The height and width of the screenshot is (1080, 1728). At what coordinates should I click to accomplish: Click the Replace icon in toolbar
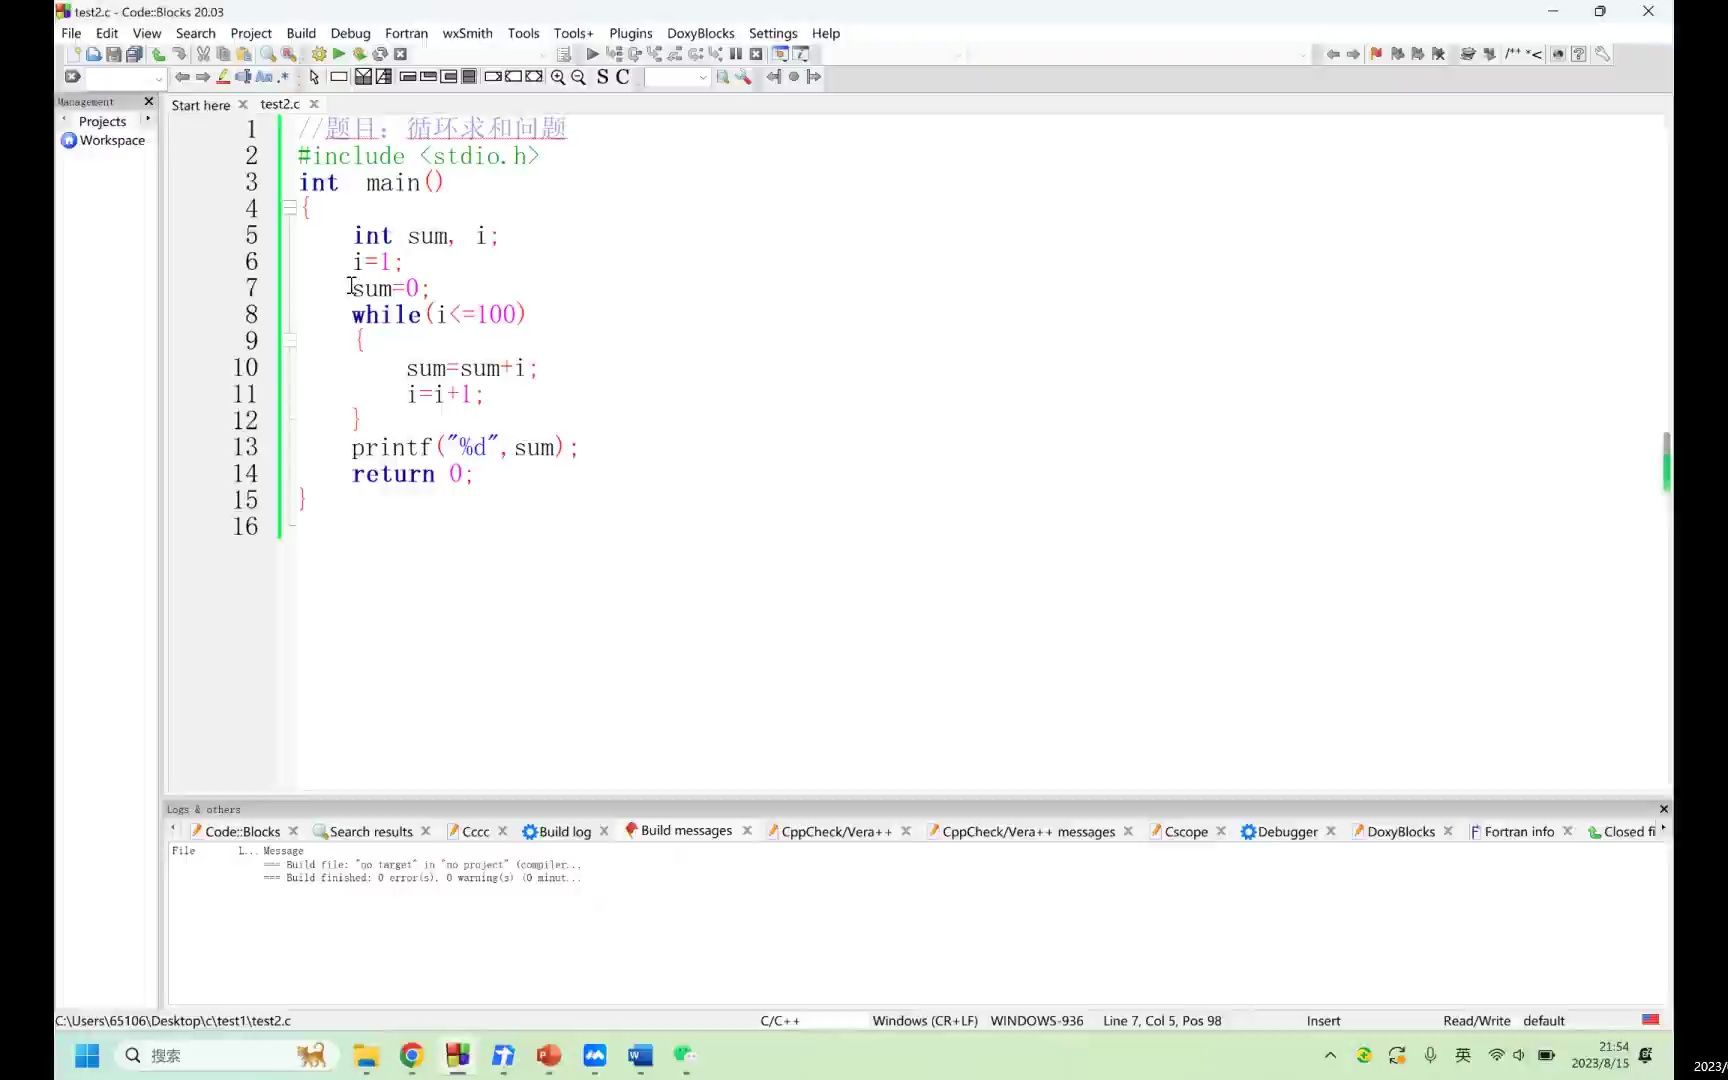coord(288,54)
